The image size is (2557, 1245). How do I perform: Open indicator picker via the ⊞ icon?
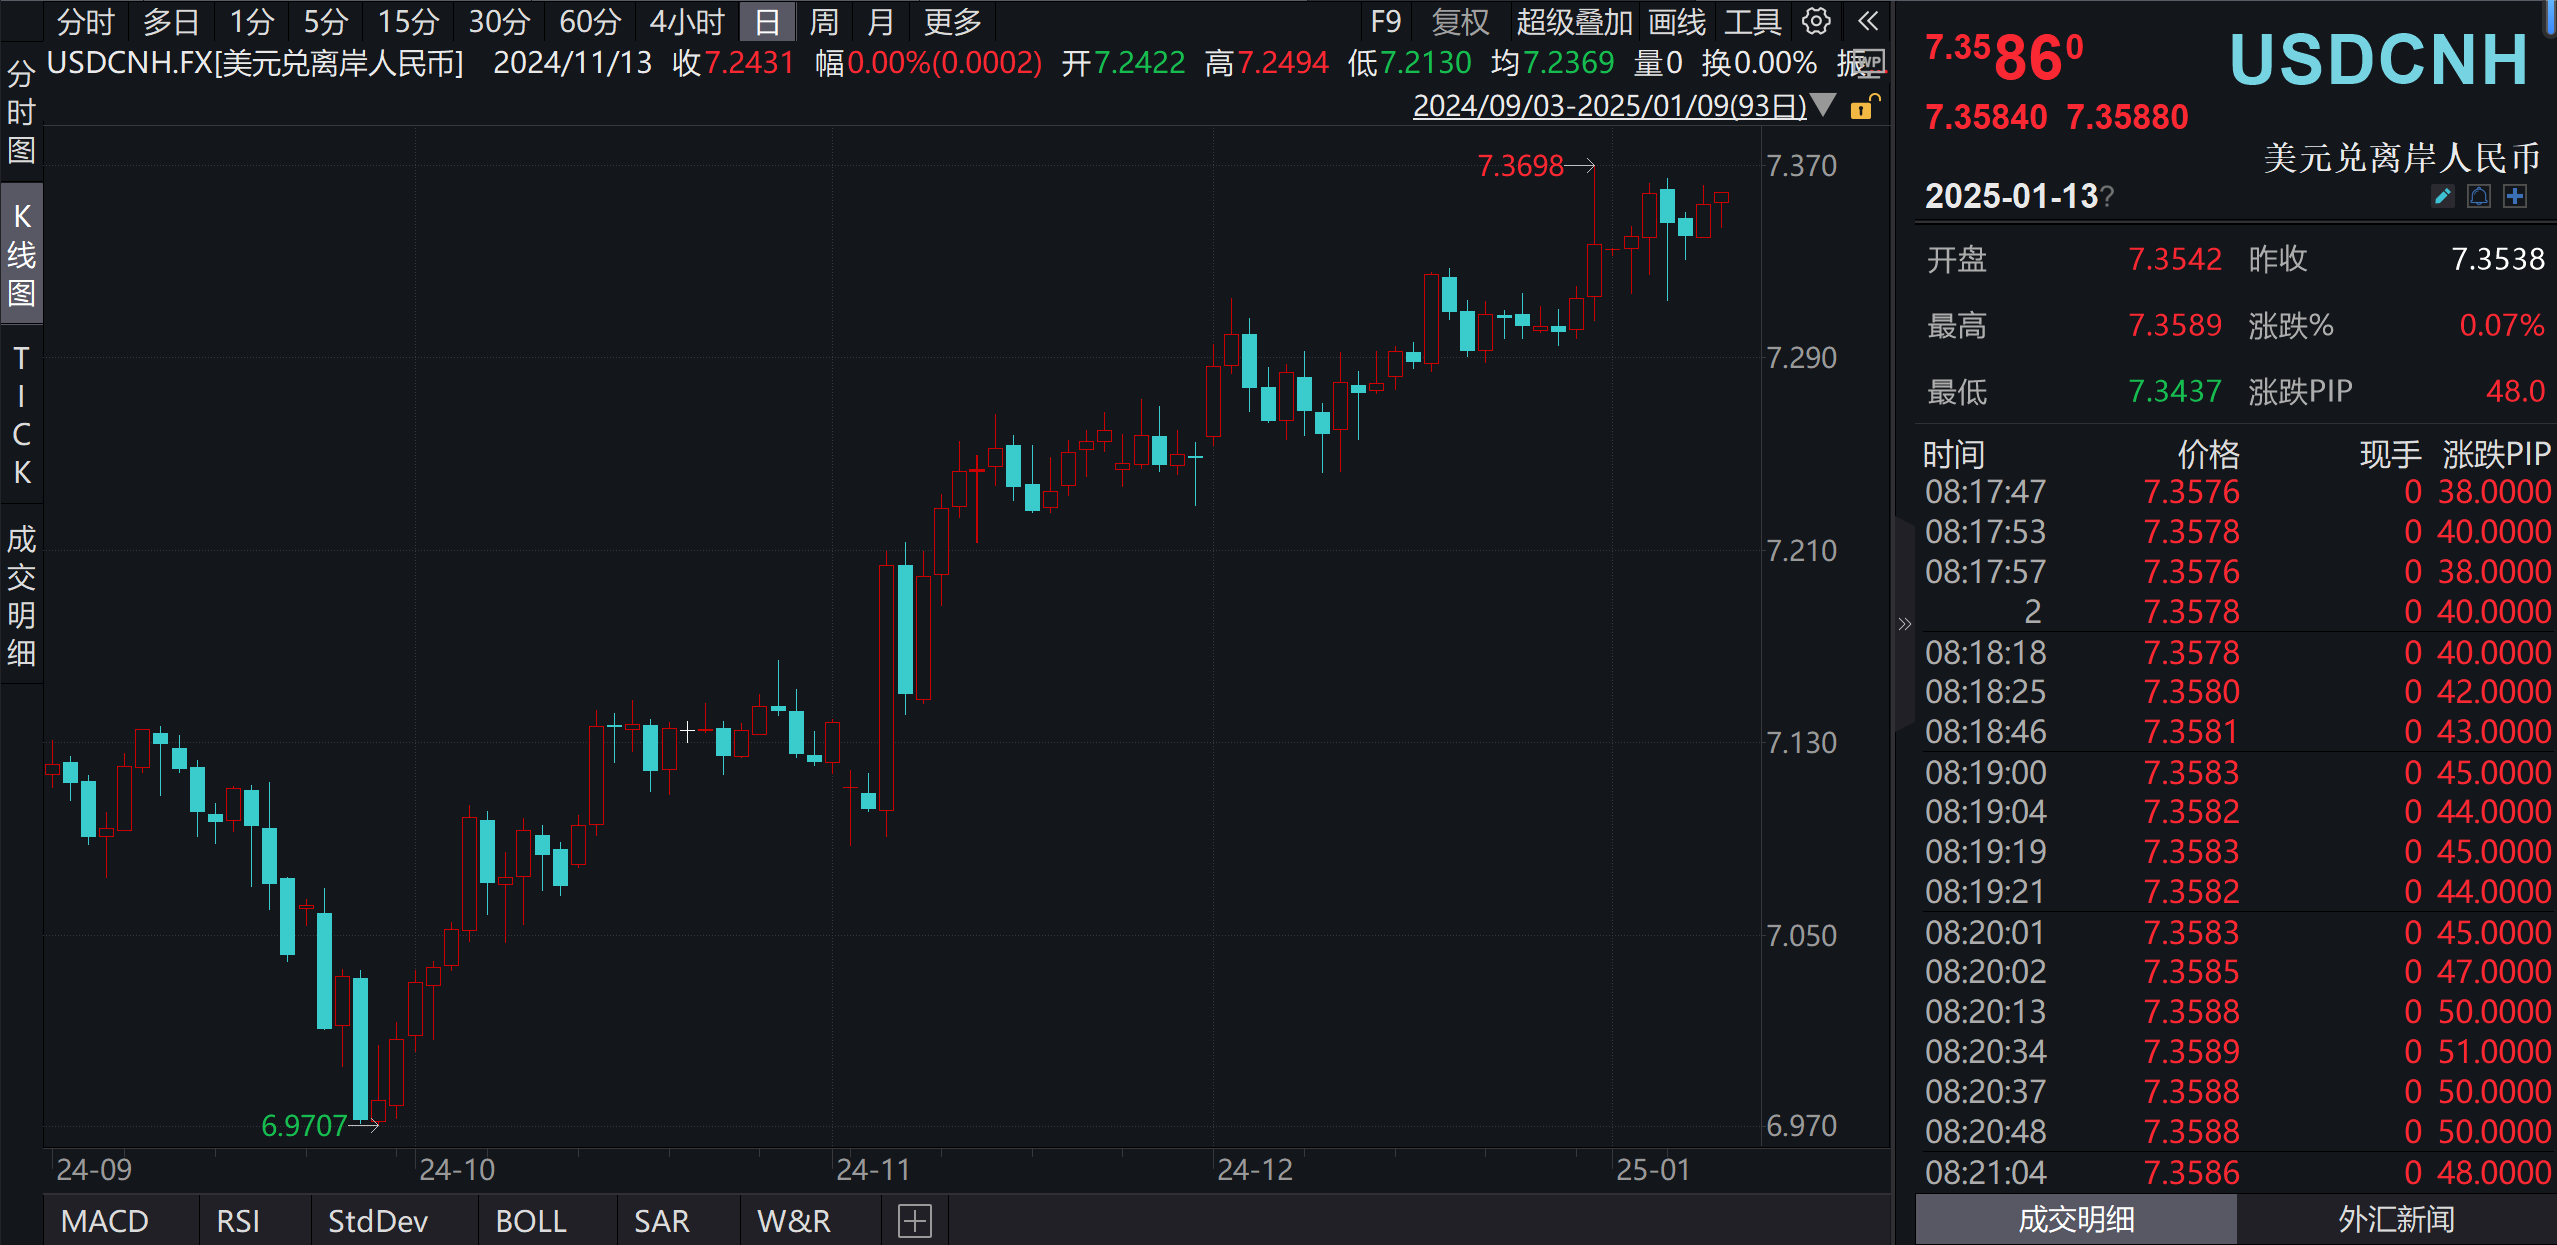coord(913,1220)
